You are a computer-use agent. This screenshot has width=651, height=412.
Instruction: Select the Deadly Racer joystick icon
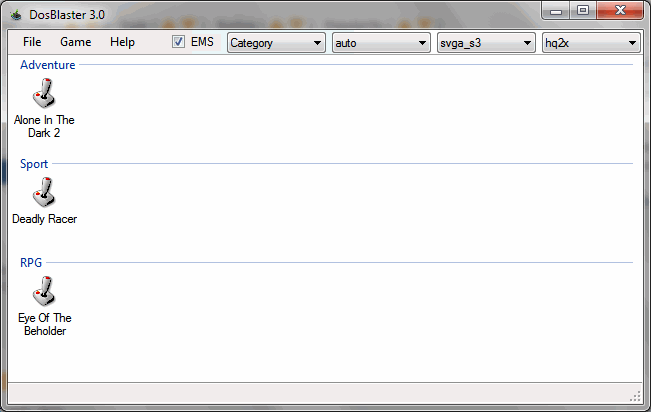(x=44, y=192)
